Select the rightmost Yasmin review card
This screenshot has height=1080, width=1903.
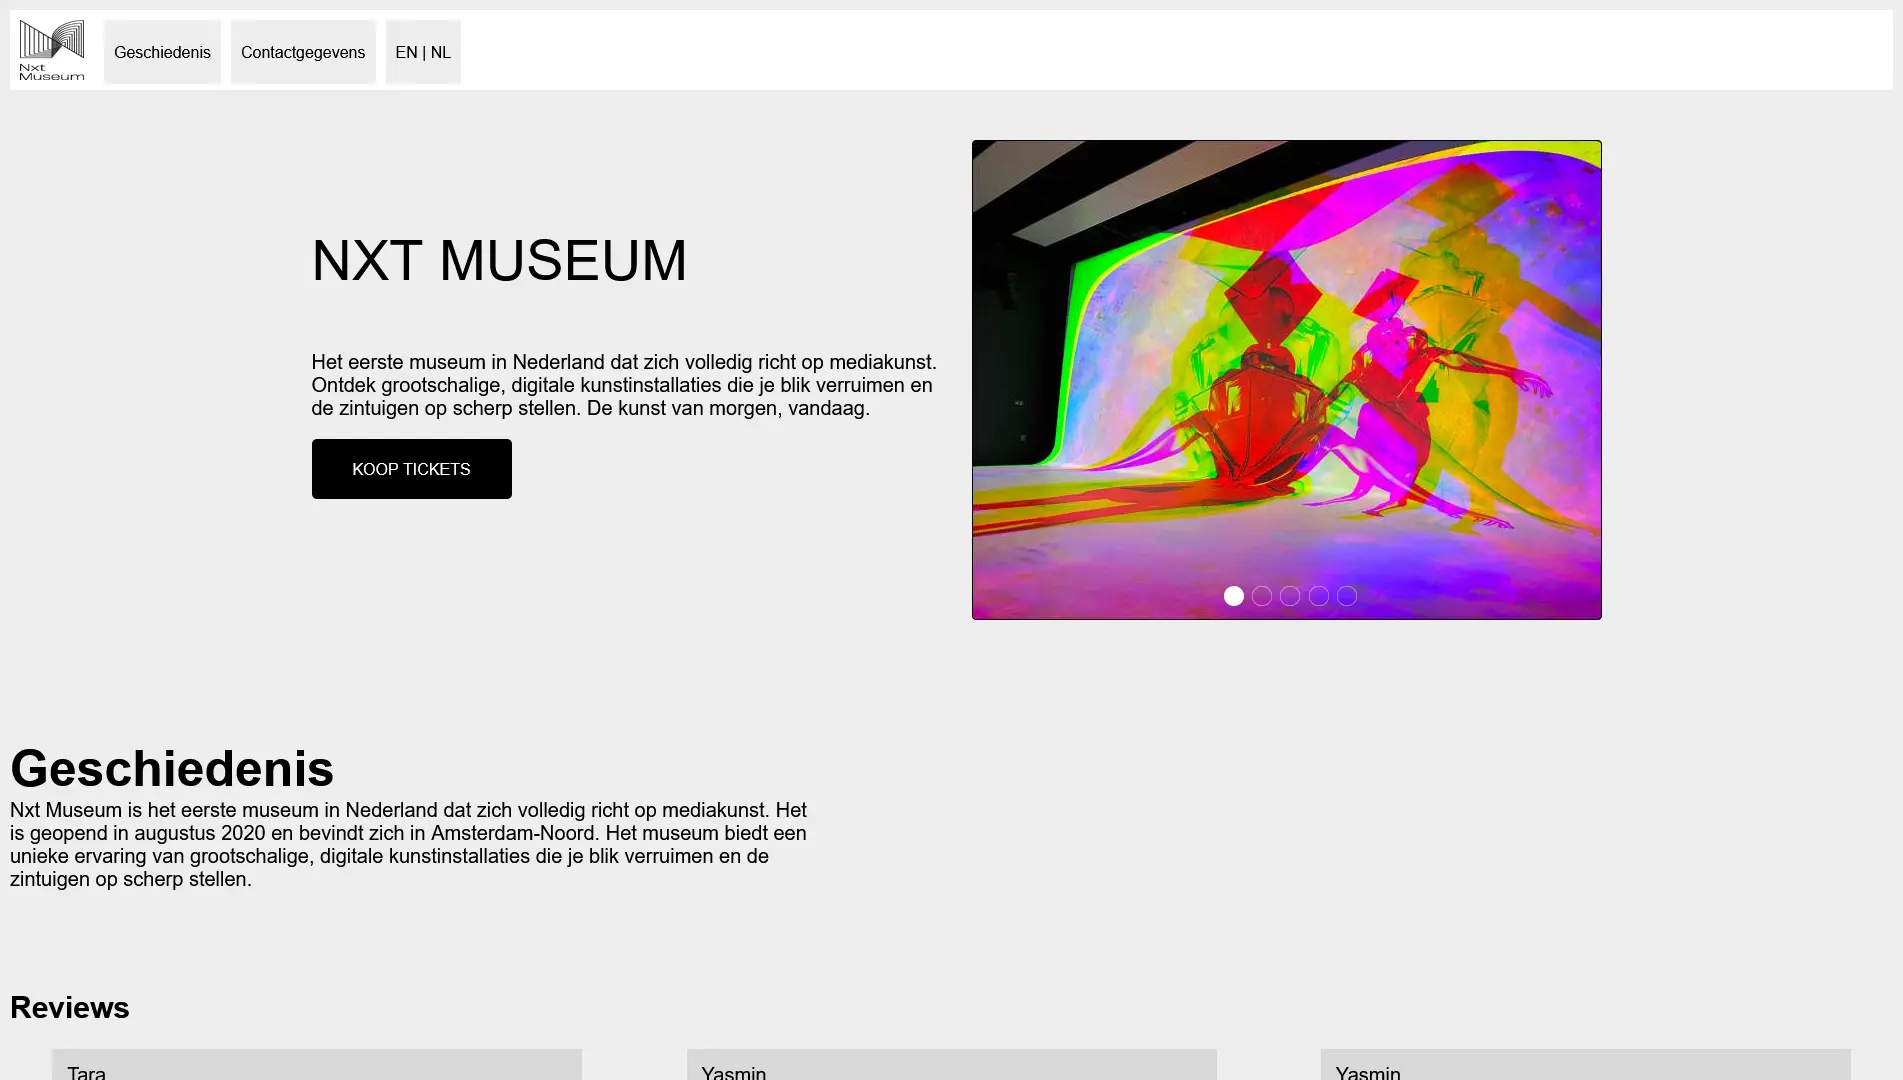pyautogui.click(x=1585, y=1066)
